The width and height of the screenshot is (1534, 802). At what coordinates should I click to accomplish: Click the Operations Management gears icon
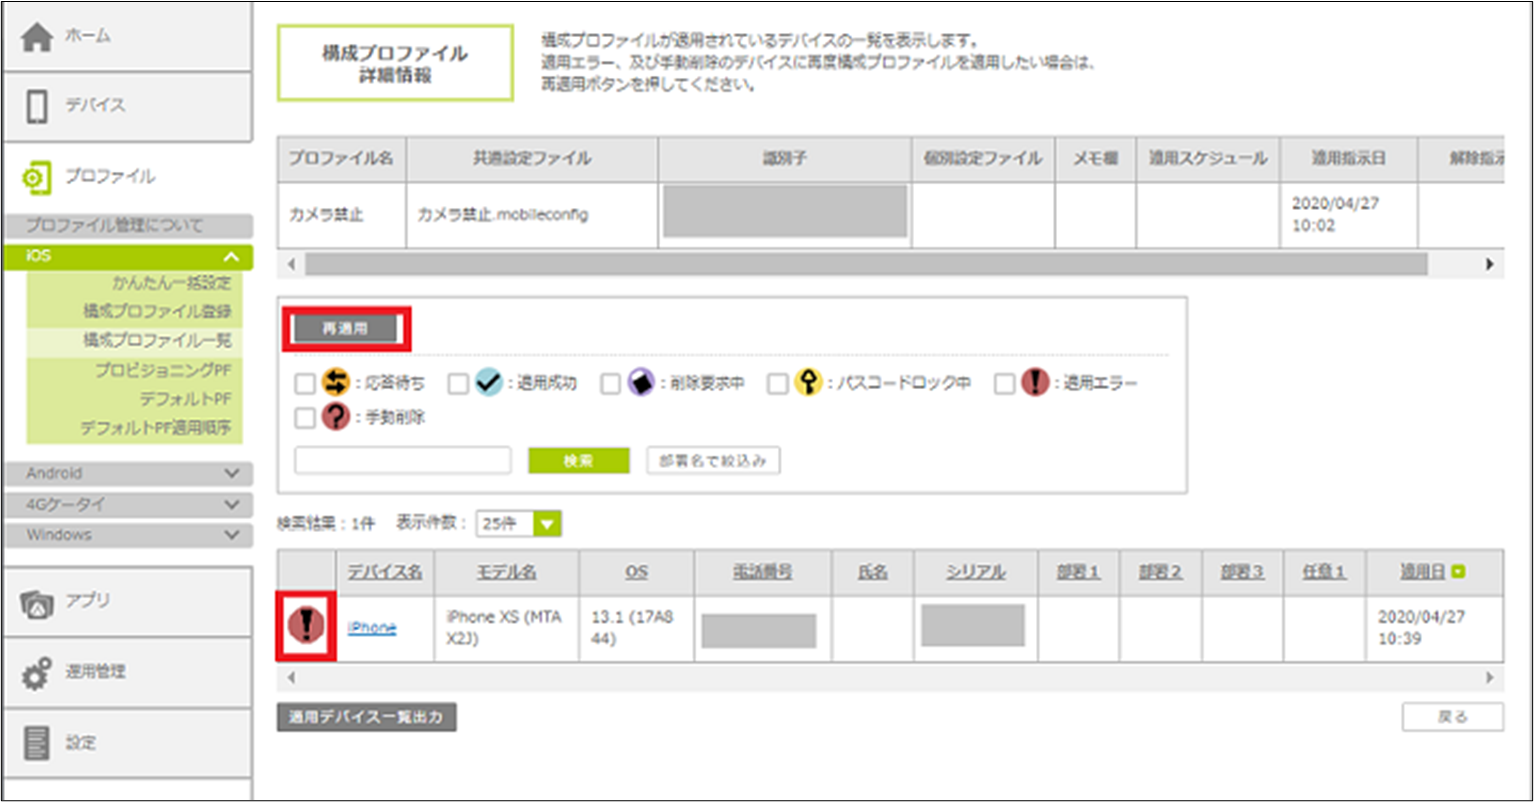click(x=37, y=673)
